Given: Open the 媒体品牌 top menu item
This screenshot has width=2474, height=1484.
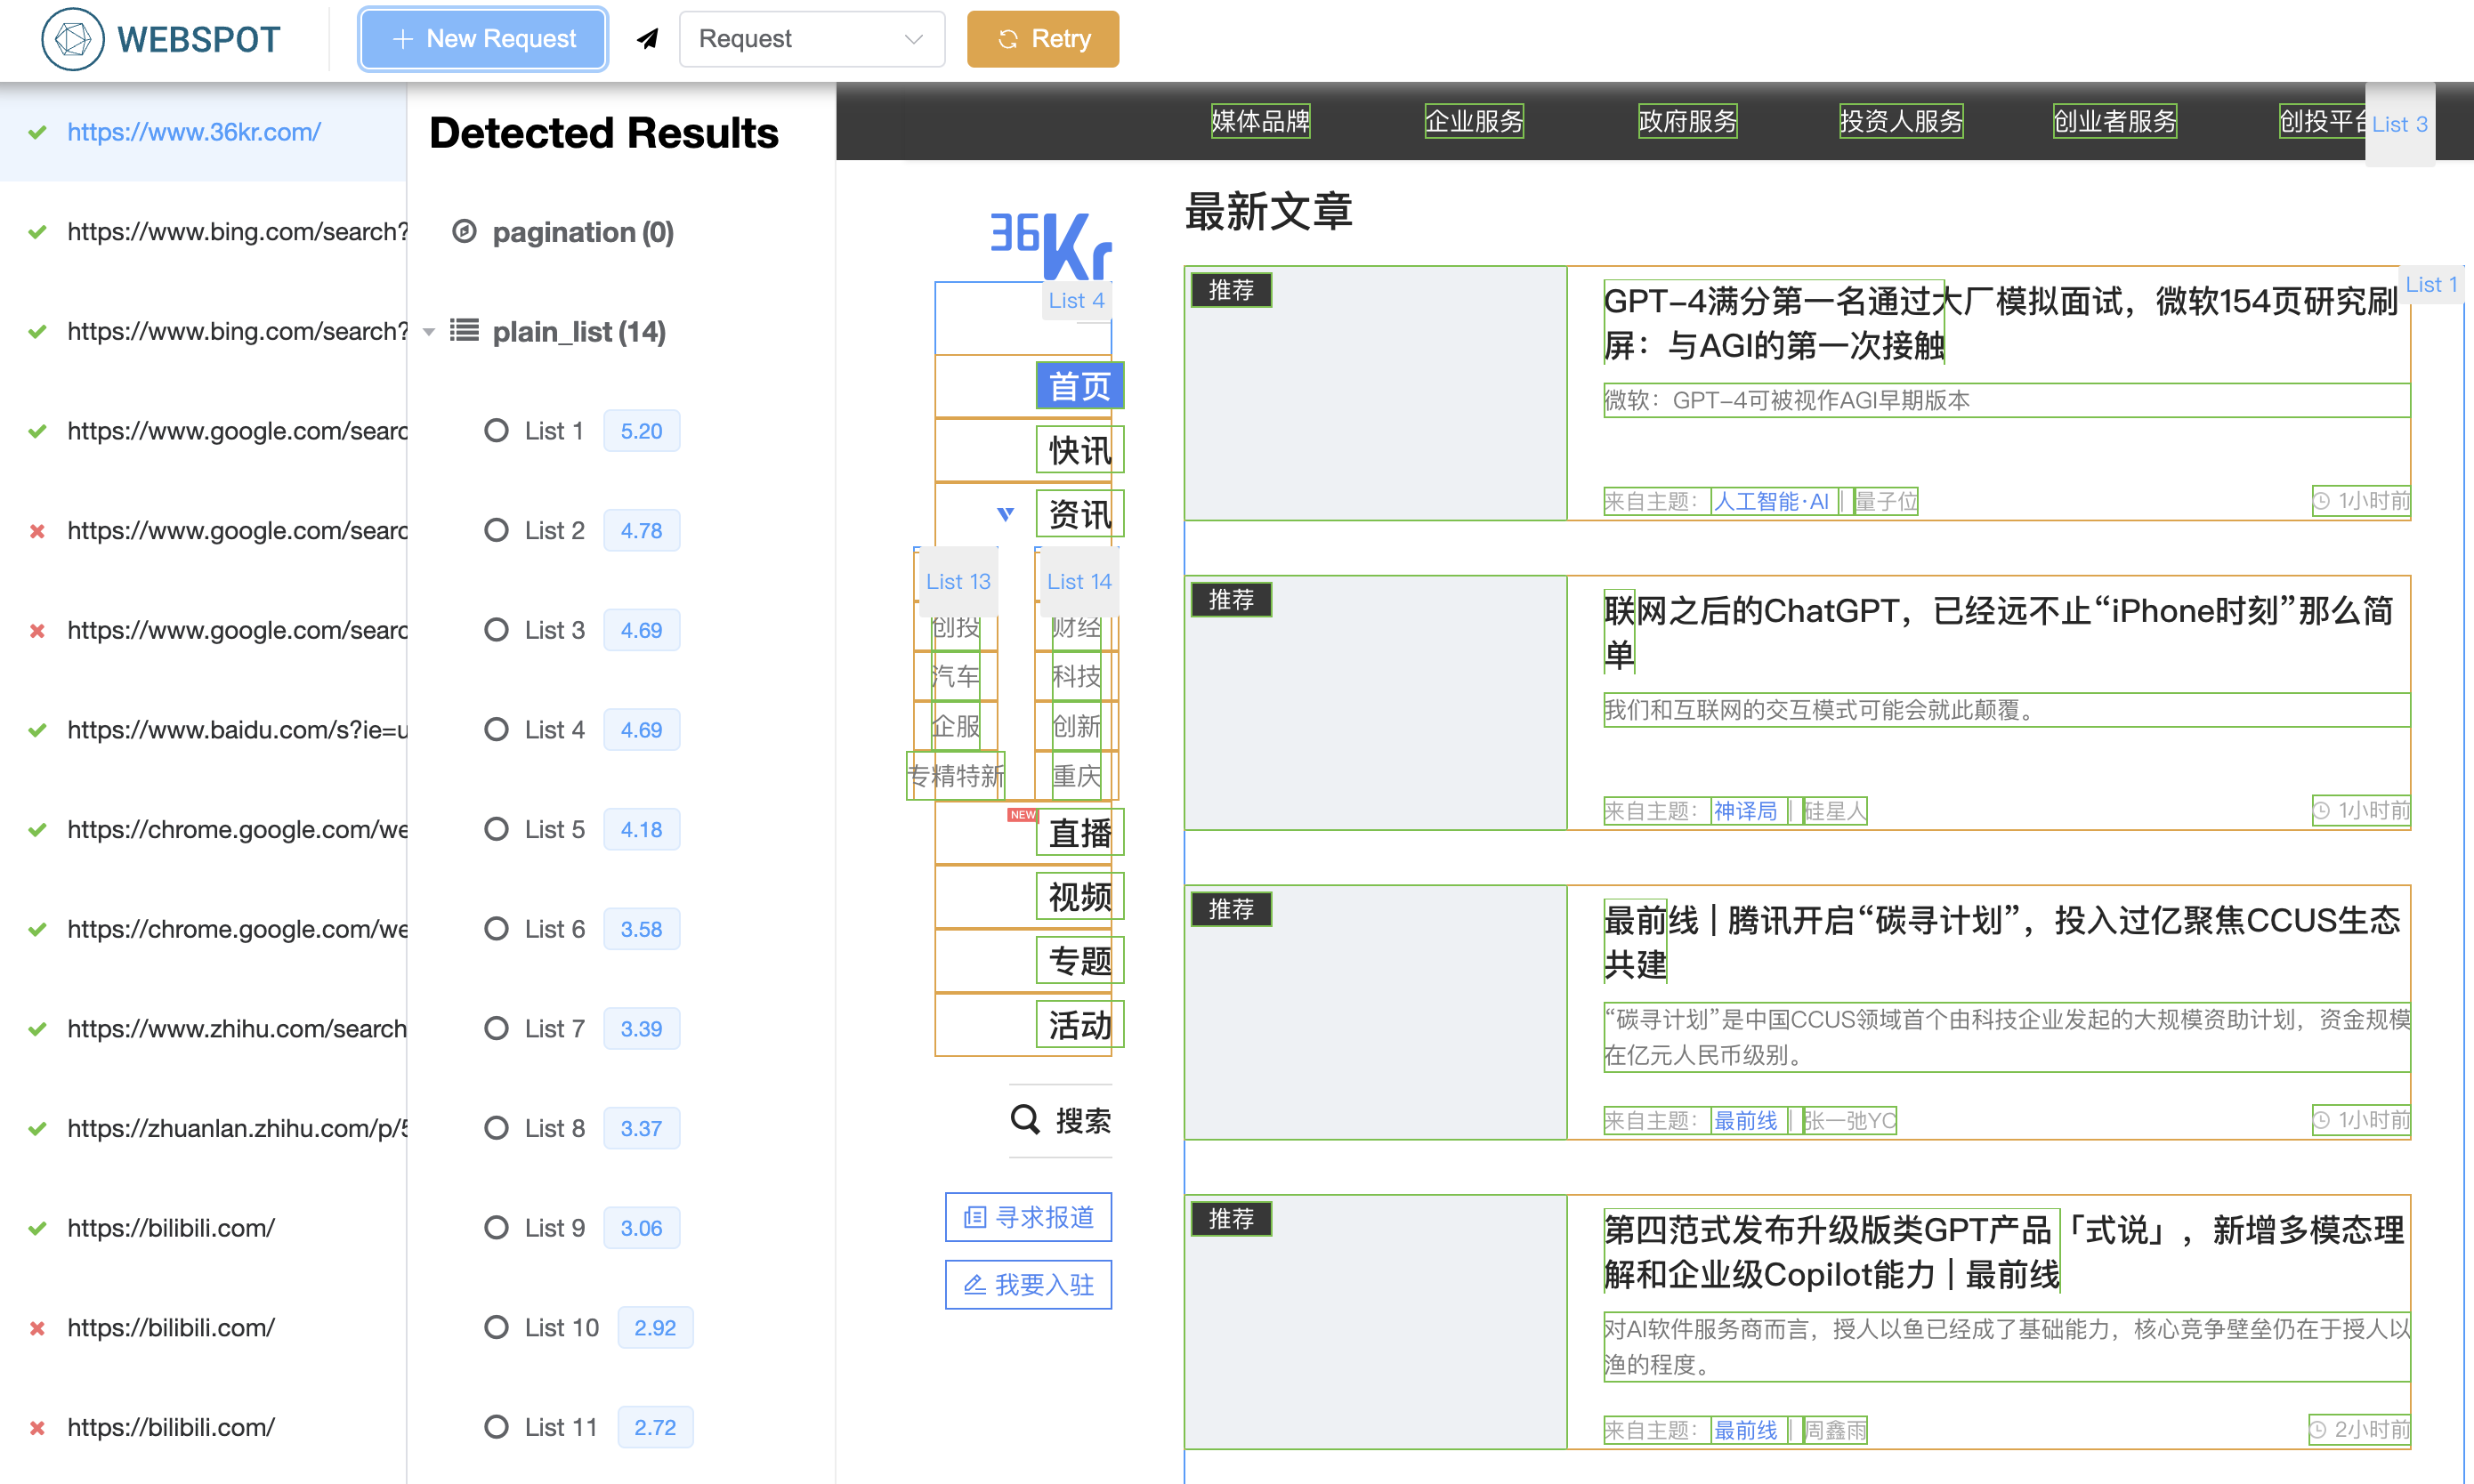Looking at the screenshot, I should 1260,121.
